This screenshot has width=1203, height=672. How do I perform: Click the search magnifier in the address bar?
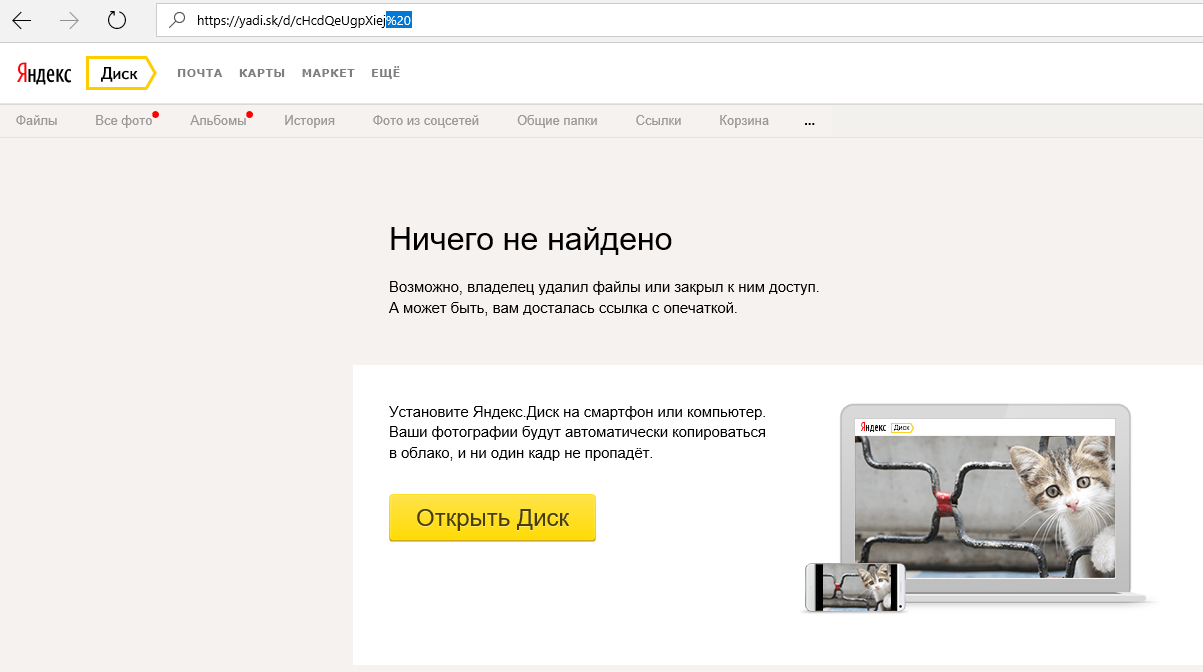pyautogui.click(x=178, y=19)
